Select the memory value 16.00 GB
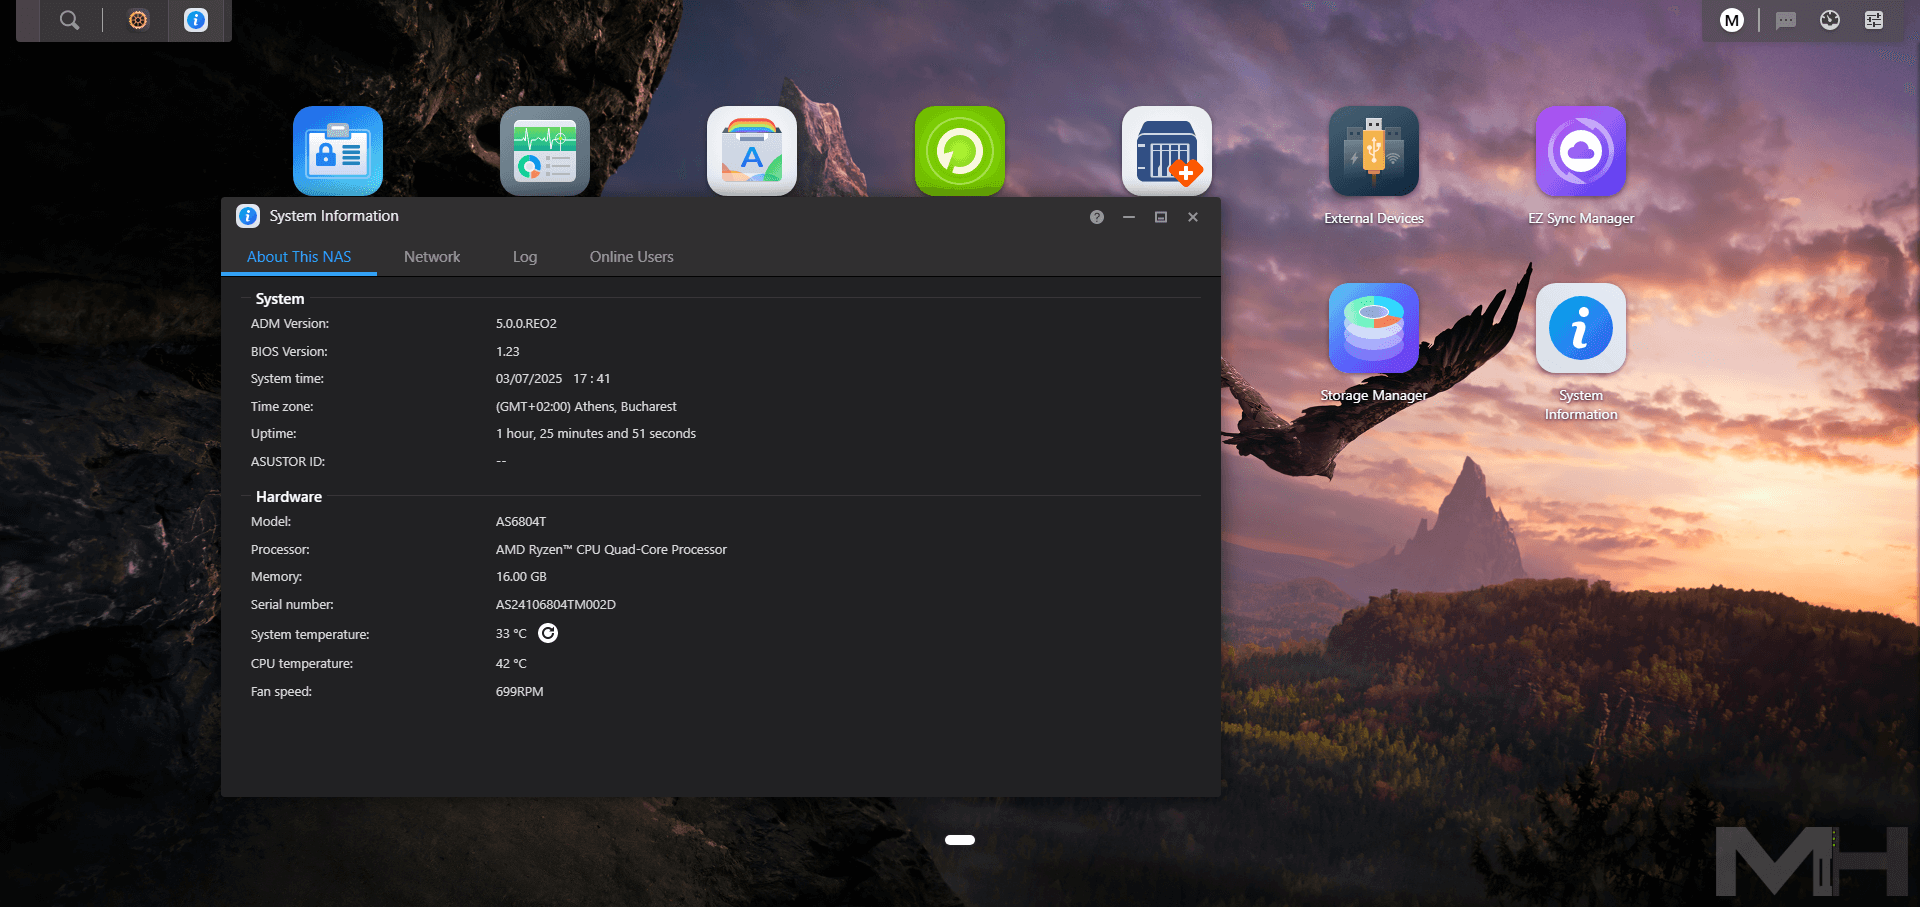Image resolution: width=1920 pixels, height=907 pixels. 521,577
